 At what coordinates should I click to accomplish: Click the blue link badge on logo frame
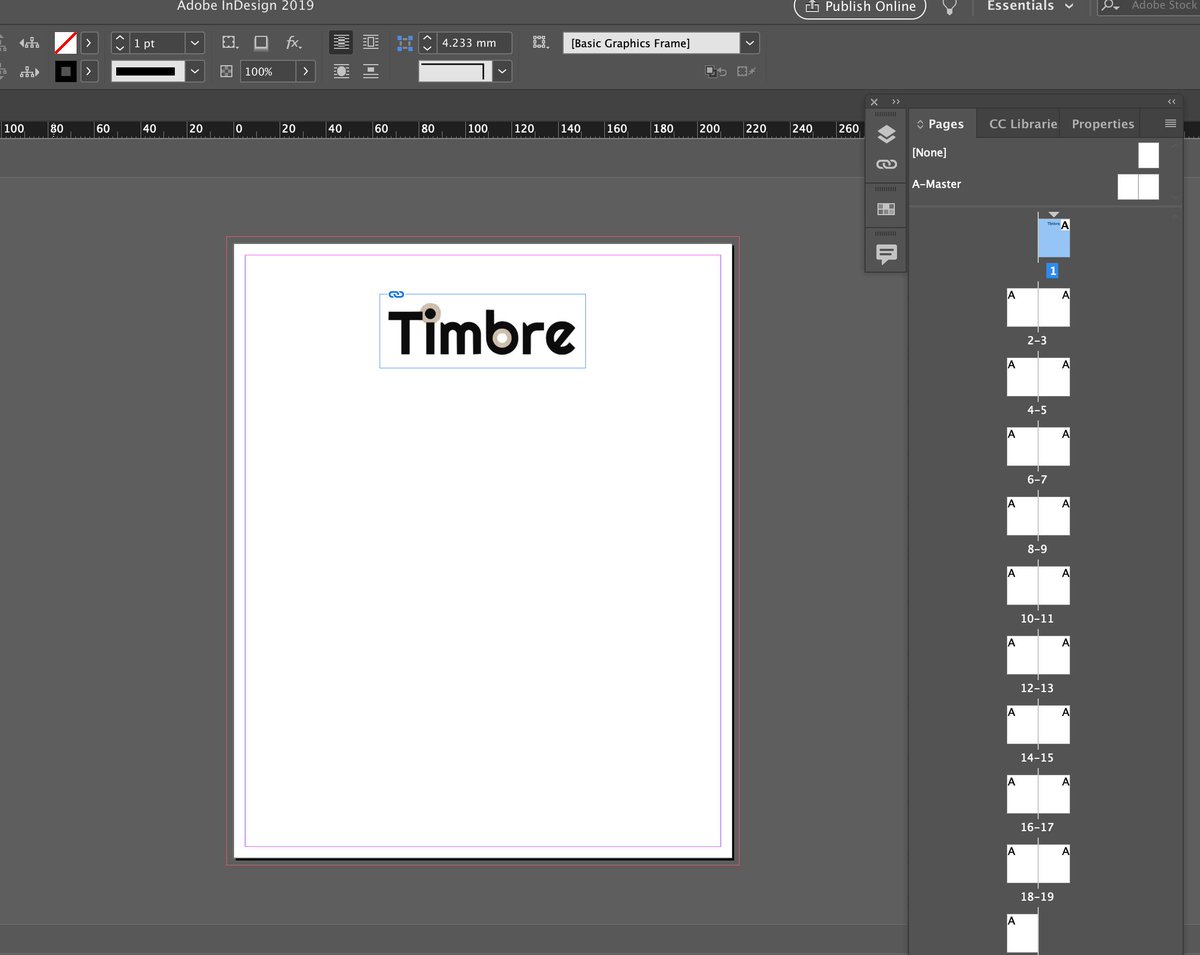point(395,294)
